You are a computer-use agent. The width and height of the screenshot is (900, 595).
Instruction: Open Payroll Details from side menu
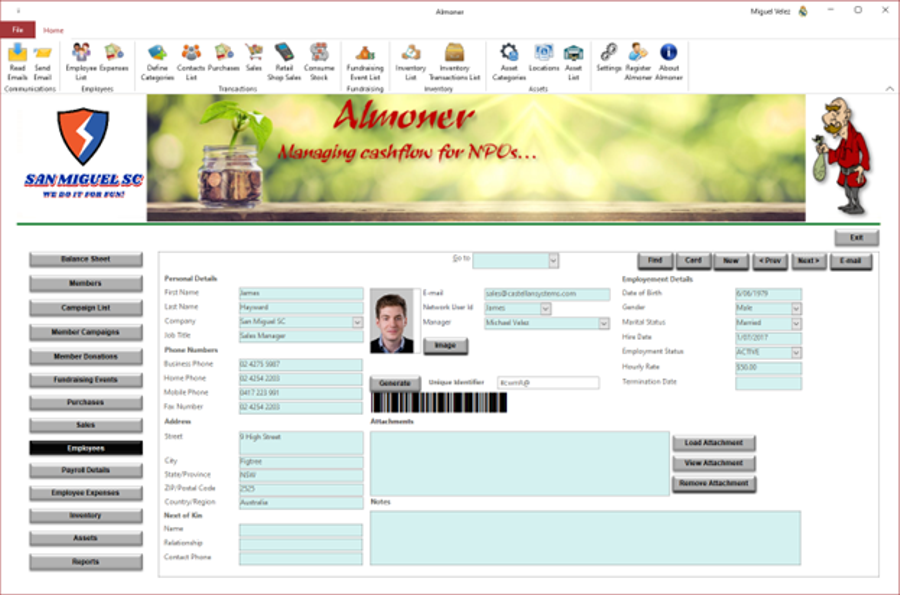86,470
